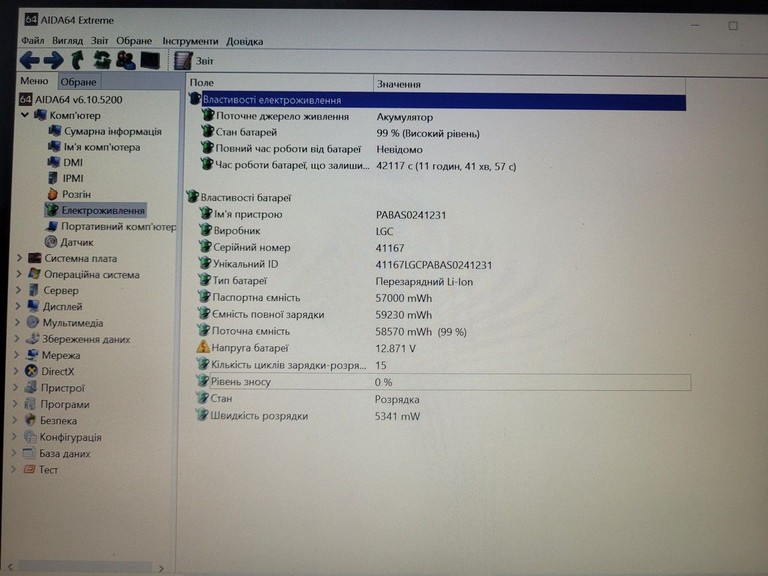Expand the Дисплей node
The width and height of the screenshot is (768, 576).
coord(18,306)
